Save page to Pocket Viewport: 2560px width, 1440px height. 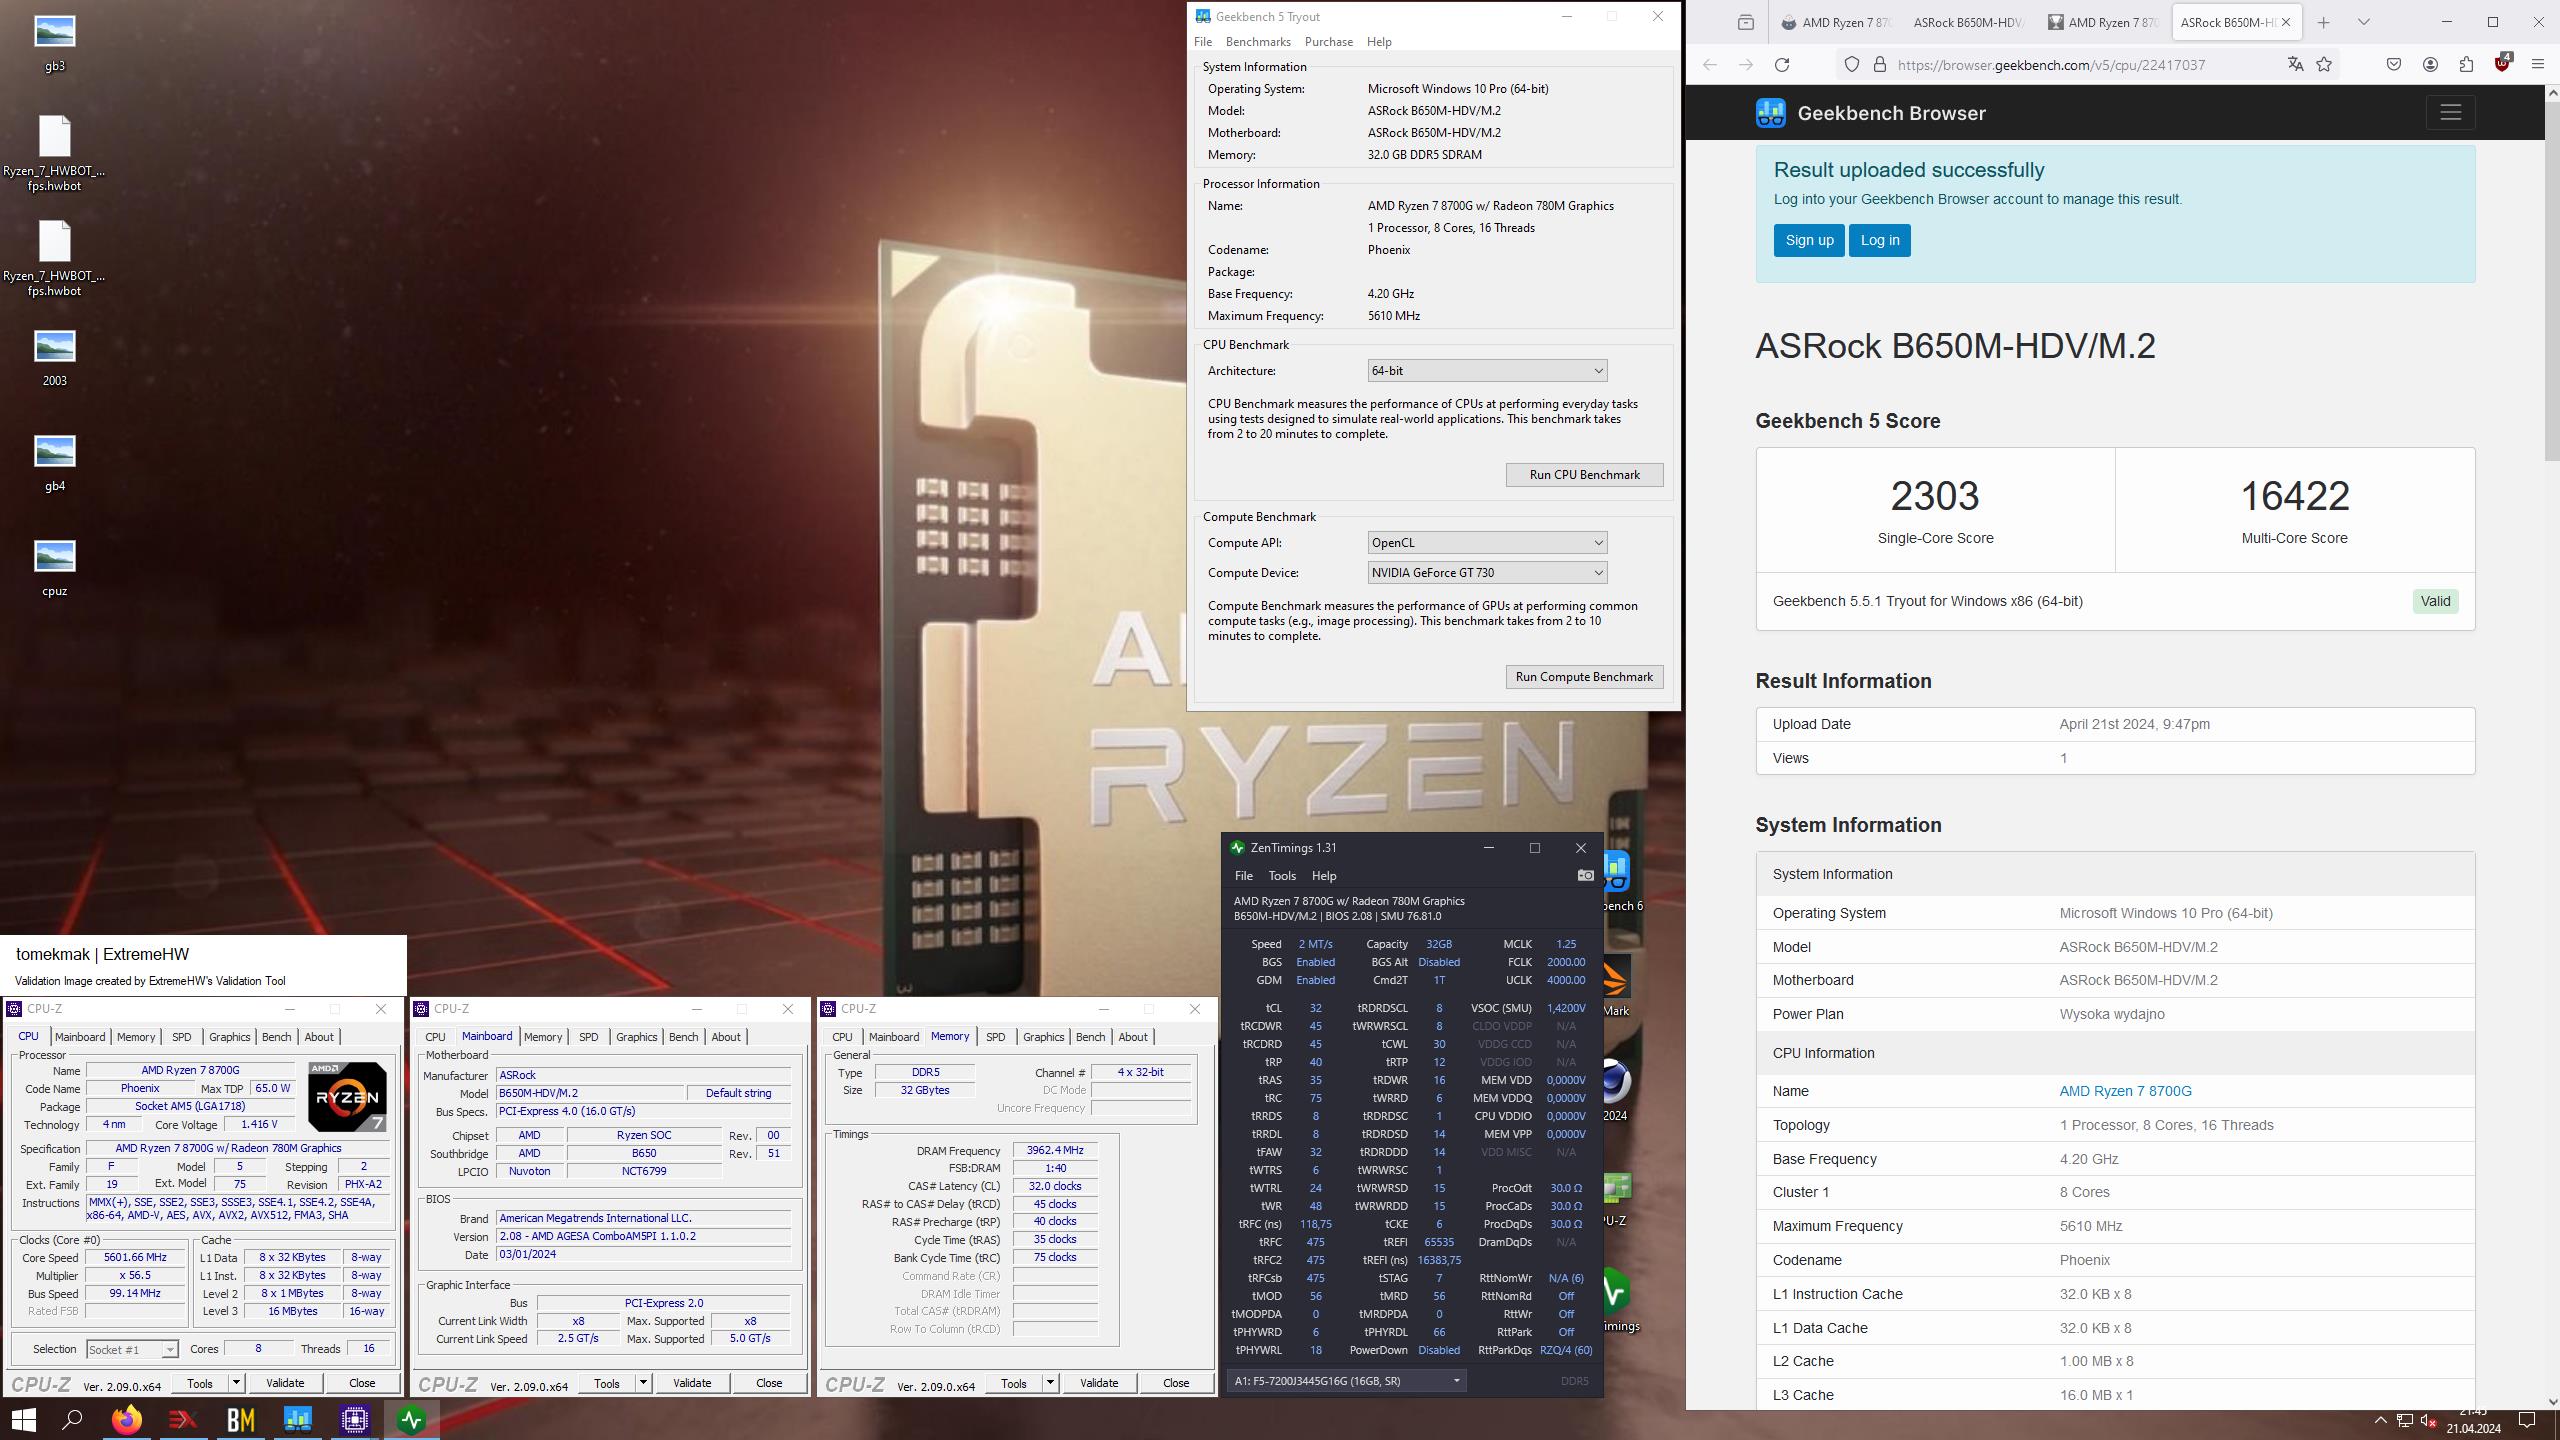coord(2394,64)
